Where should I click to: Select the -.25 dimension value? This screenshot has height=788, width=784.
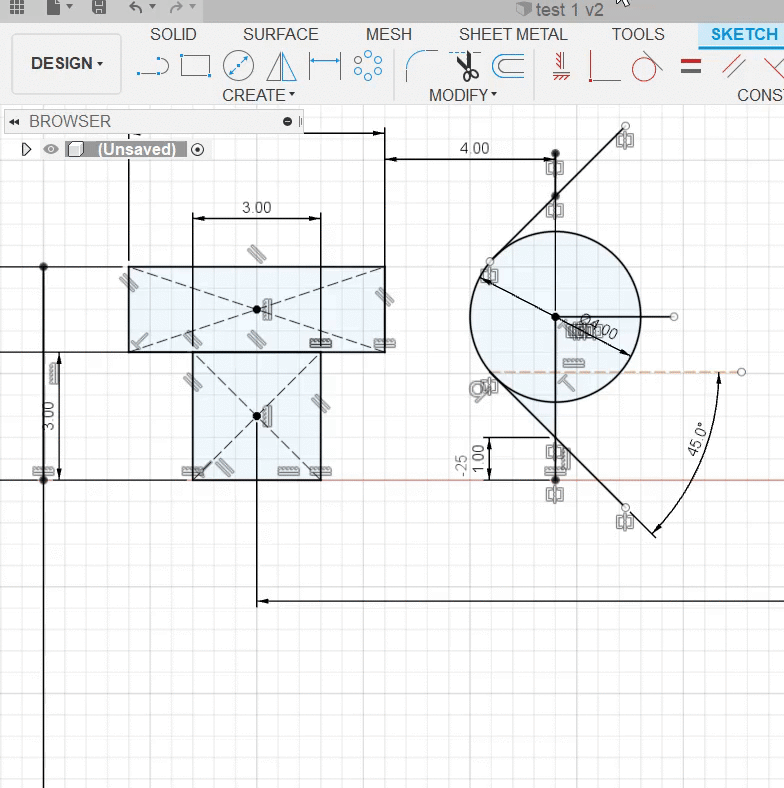(460, 465)
